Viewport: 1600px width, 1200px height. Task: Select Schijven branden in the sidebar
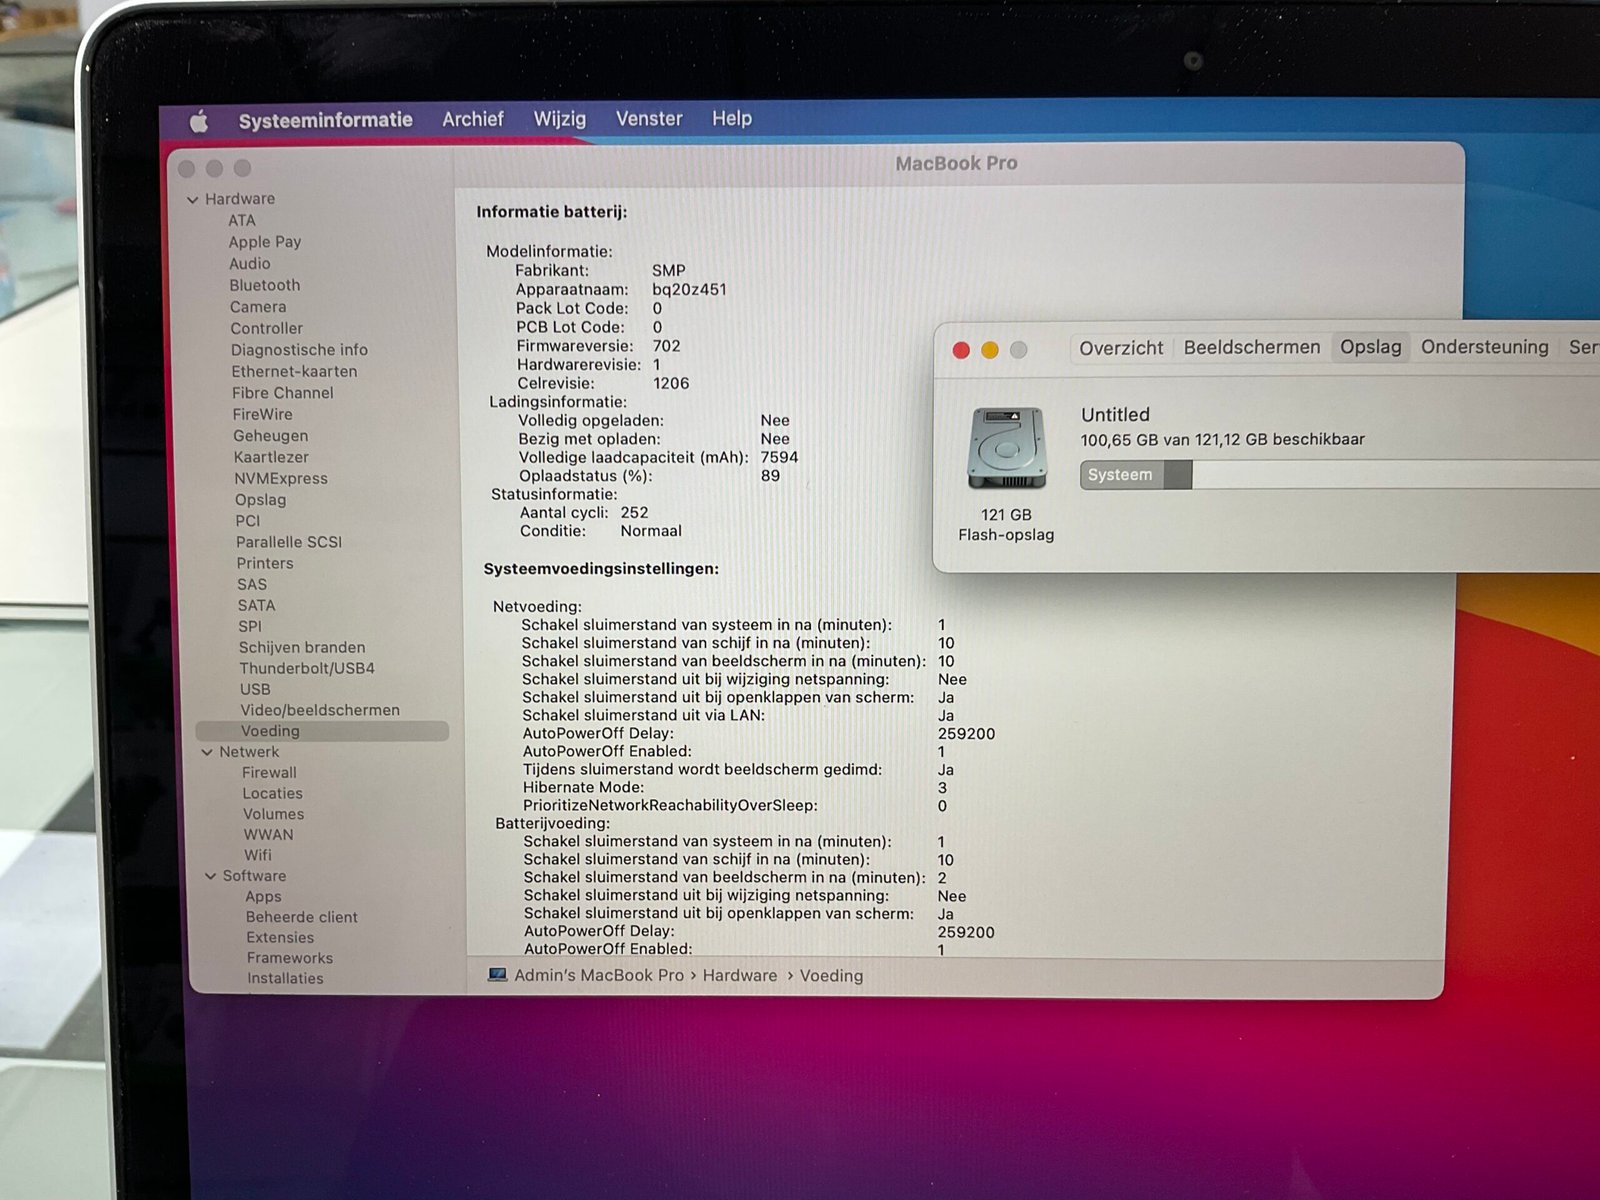[302, 647]
